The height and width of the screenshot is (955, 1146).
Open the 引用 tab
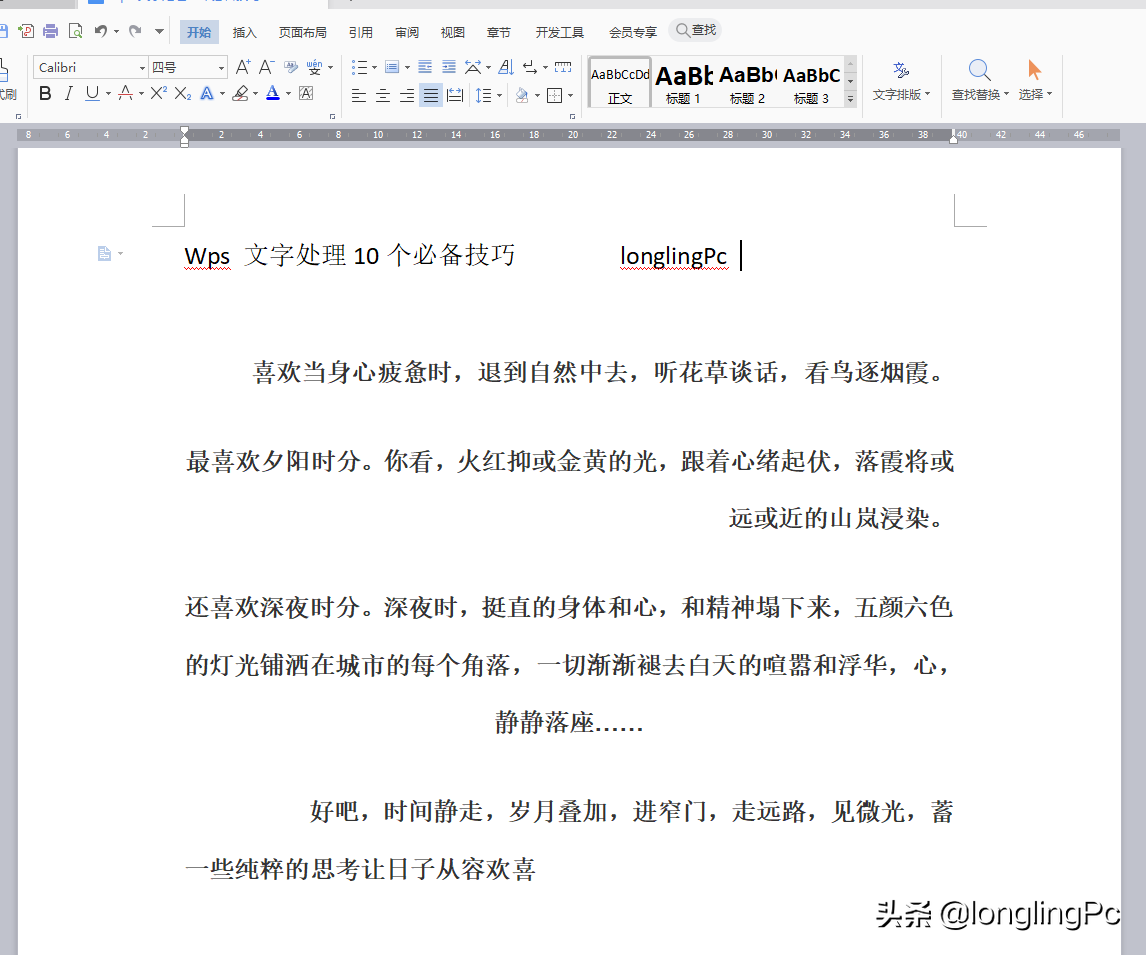pyautogui.click(x=360, y=32)
